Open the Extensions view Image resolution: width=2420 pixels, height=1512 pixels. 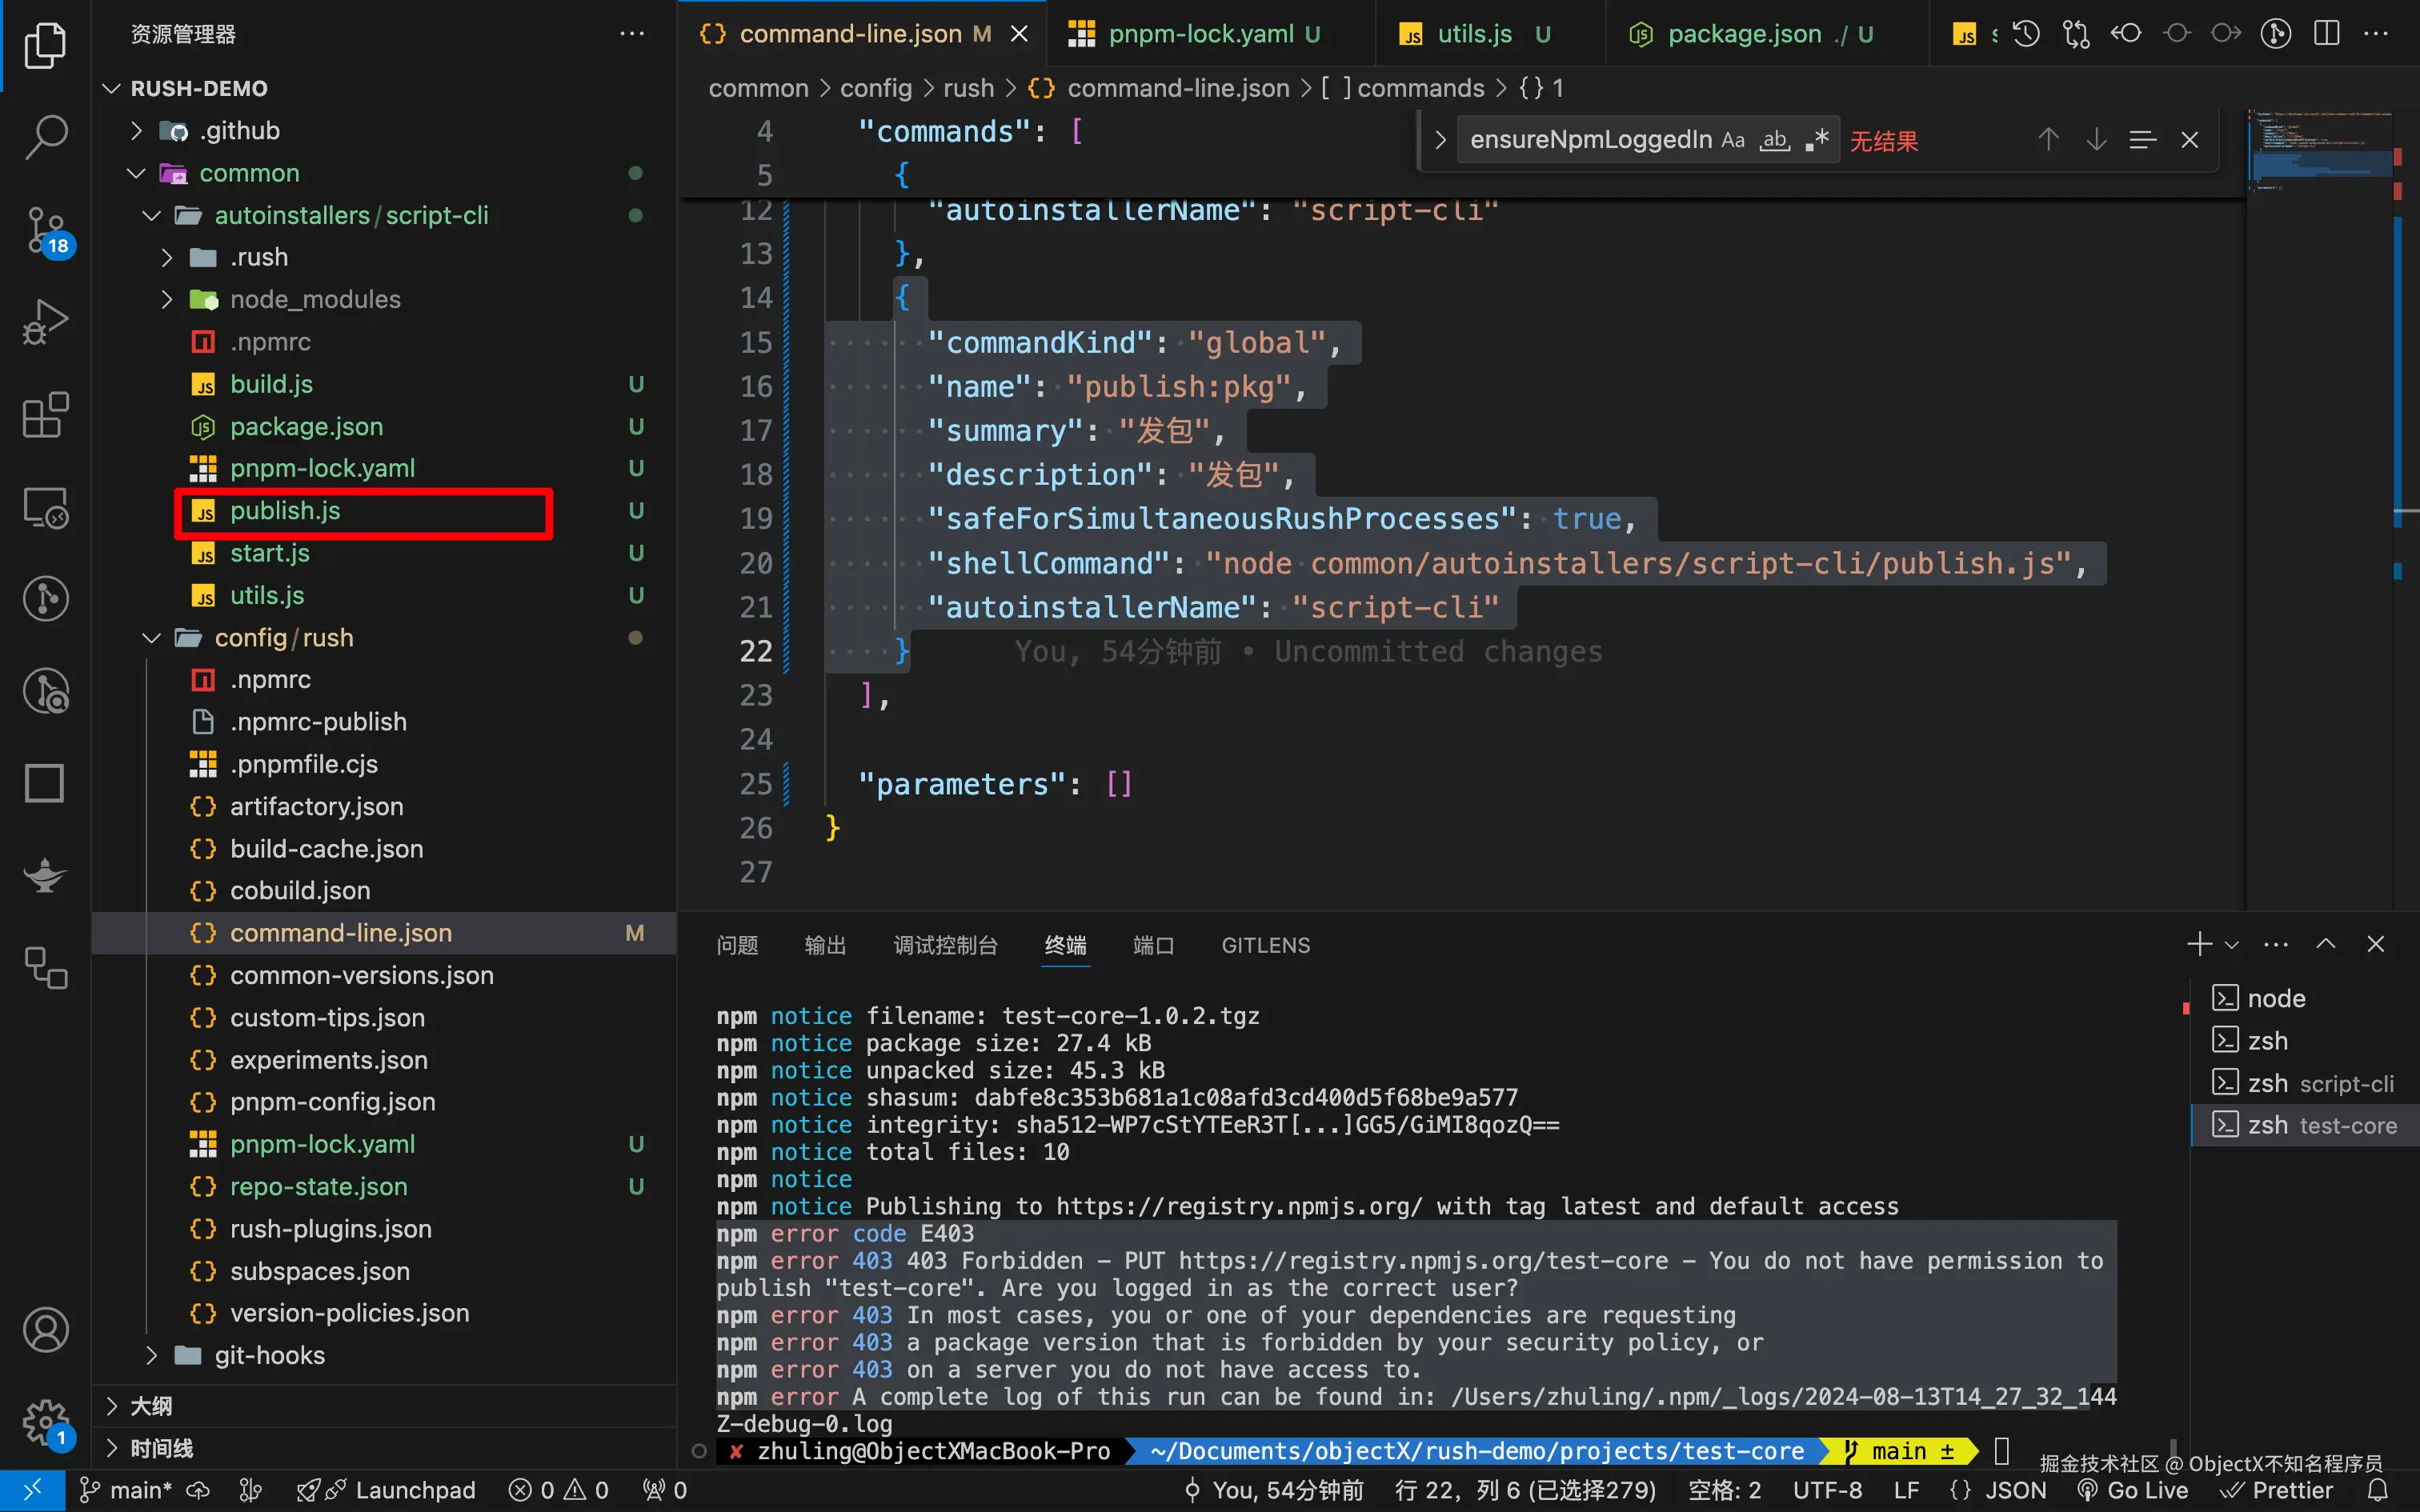coord(45,414)
